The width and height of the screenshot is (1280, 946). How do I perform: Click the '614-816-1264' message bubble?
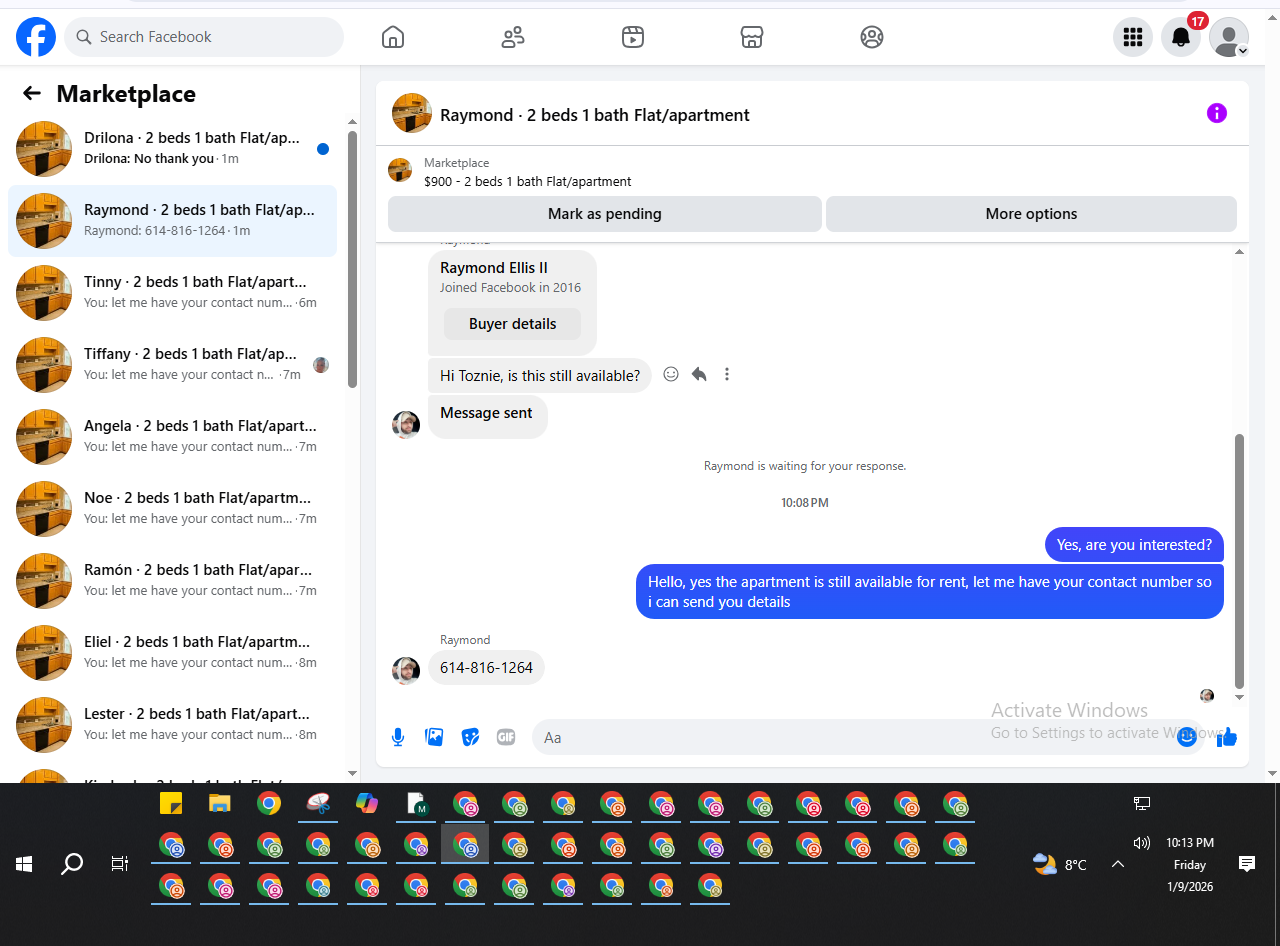(486, 668)
